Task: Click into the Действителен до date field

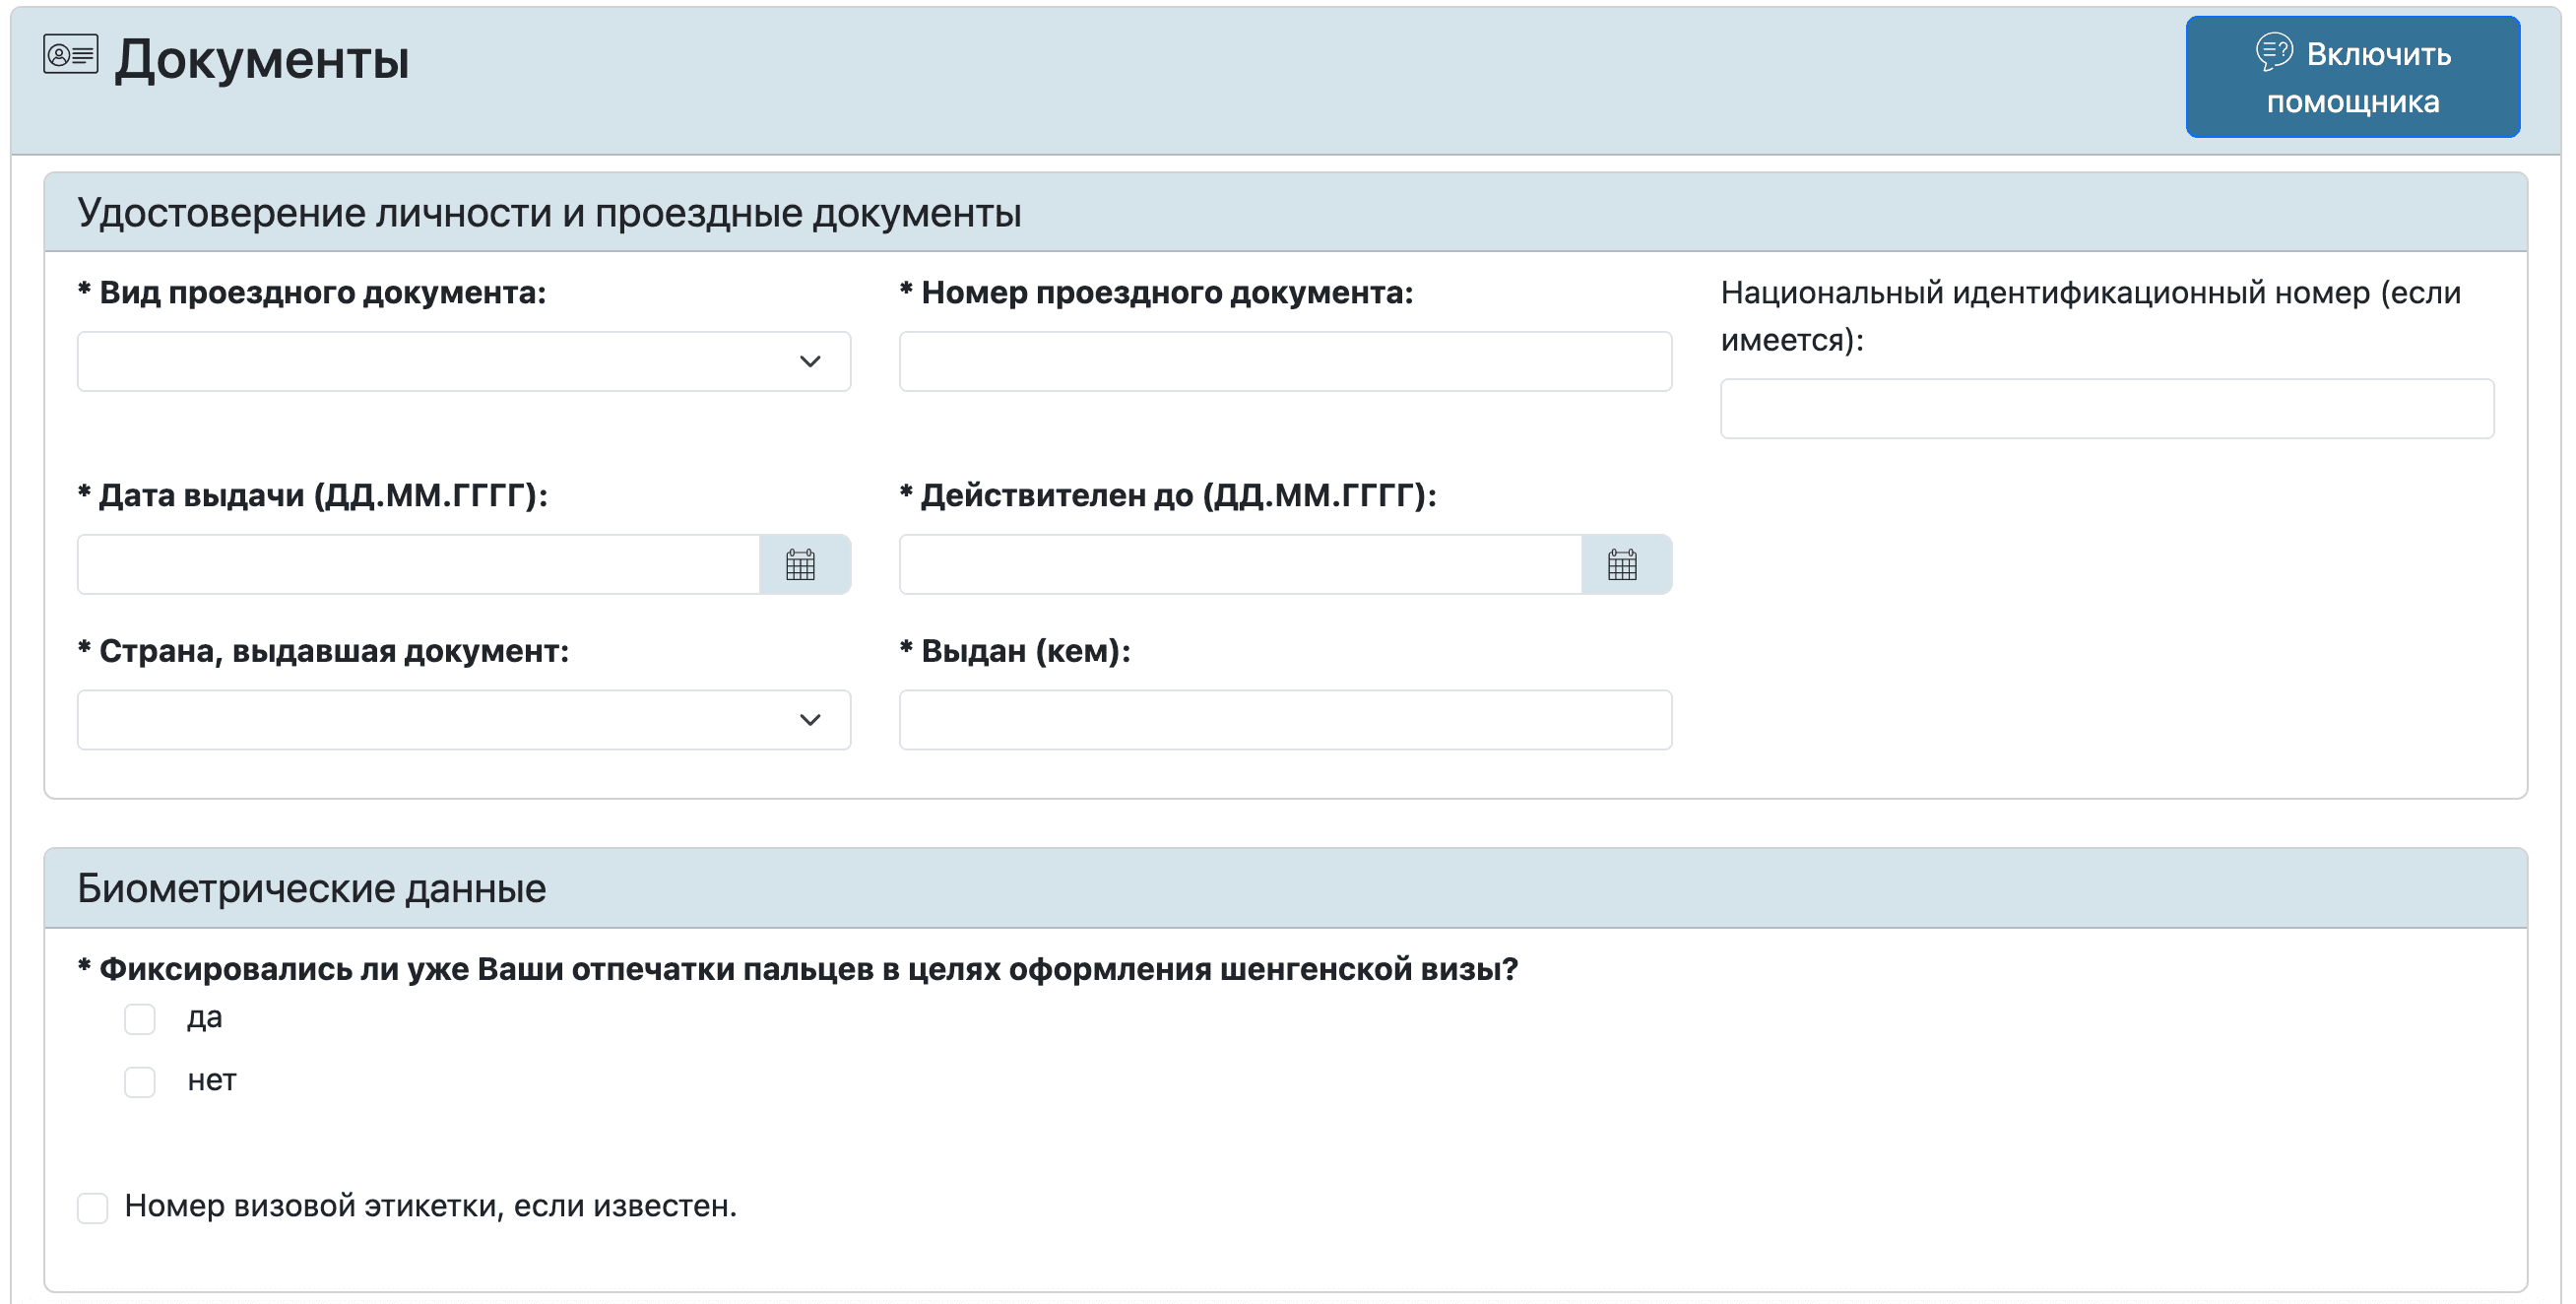Action: tap(1241, 564)
